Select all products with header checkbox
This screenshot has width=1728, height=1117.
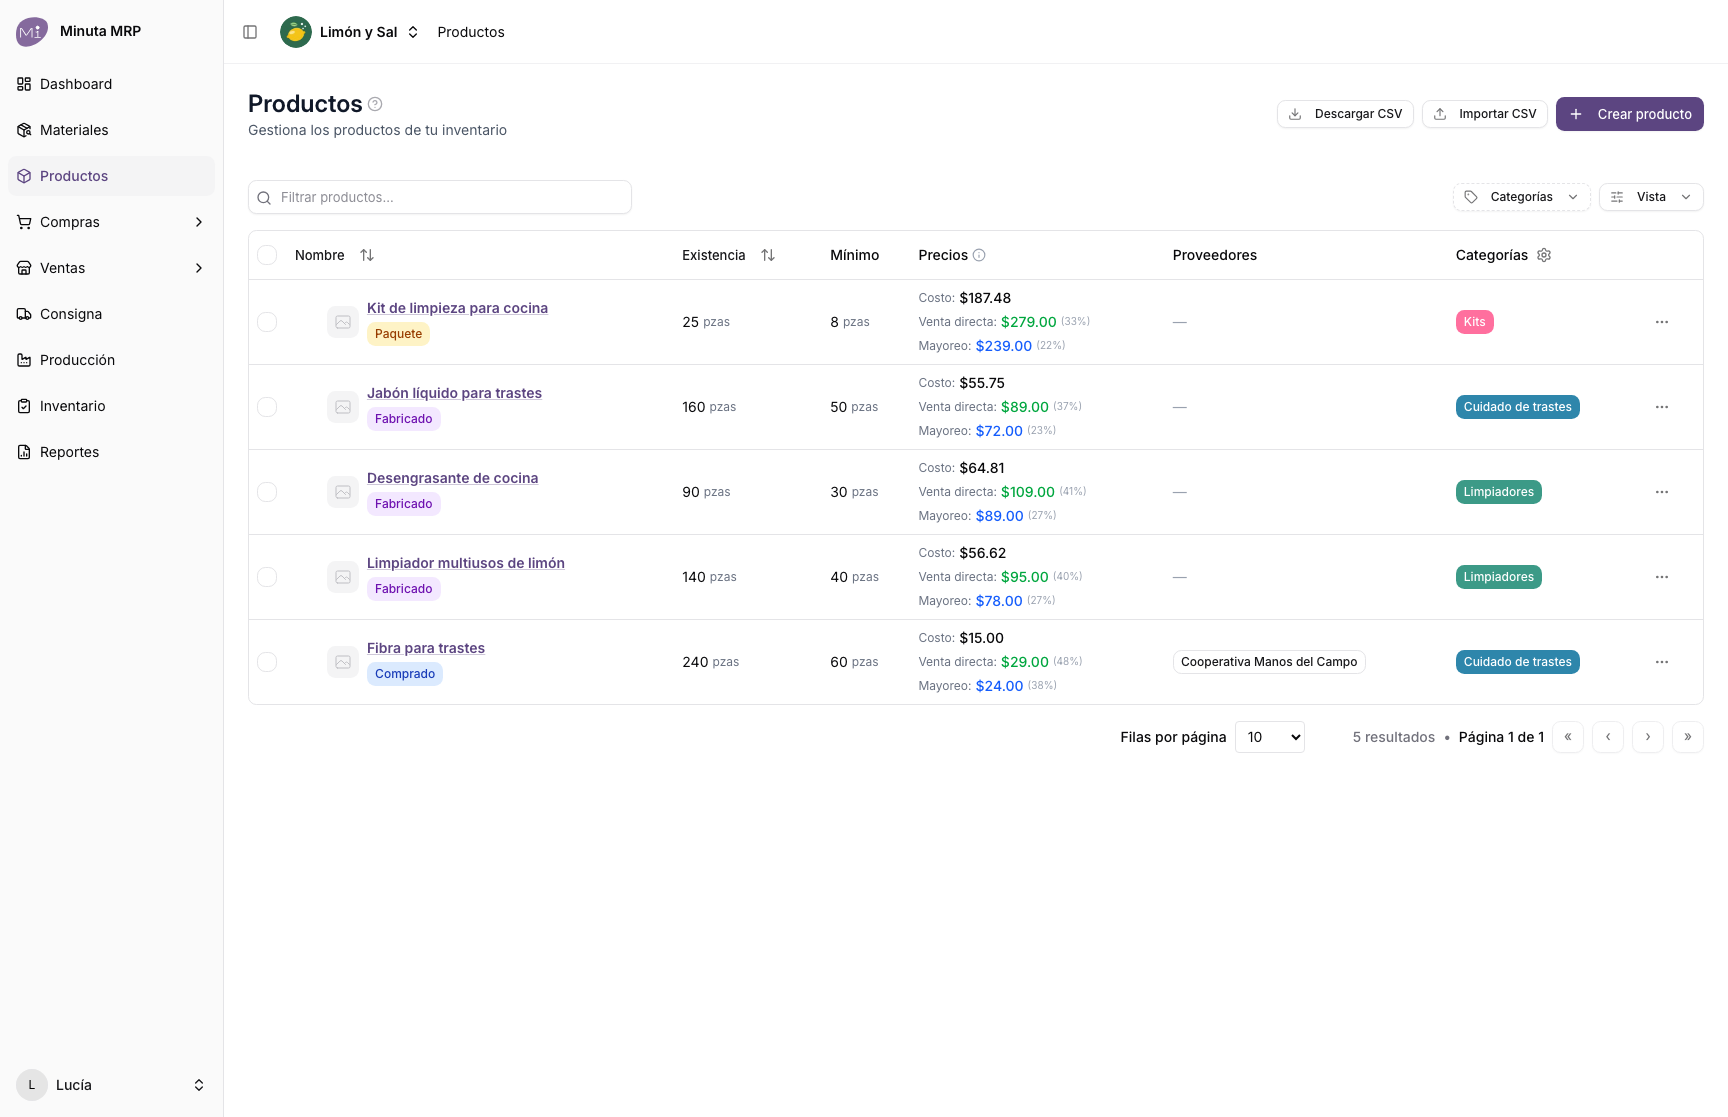point(267,255)
